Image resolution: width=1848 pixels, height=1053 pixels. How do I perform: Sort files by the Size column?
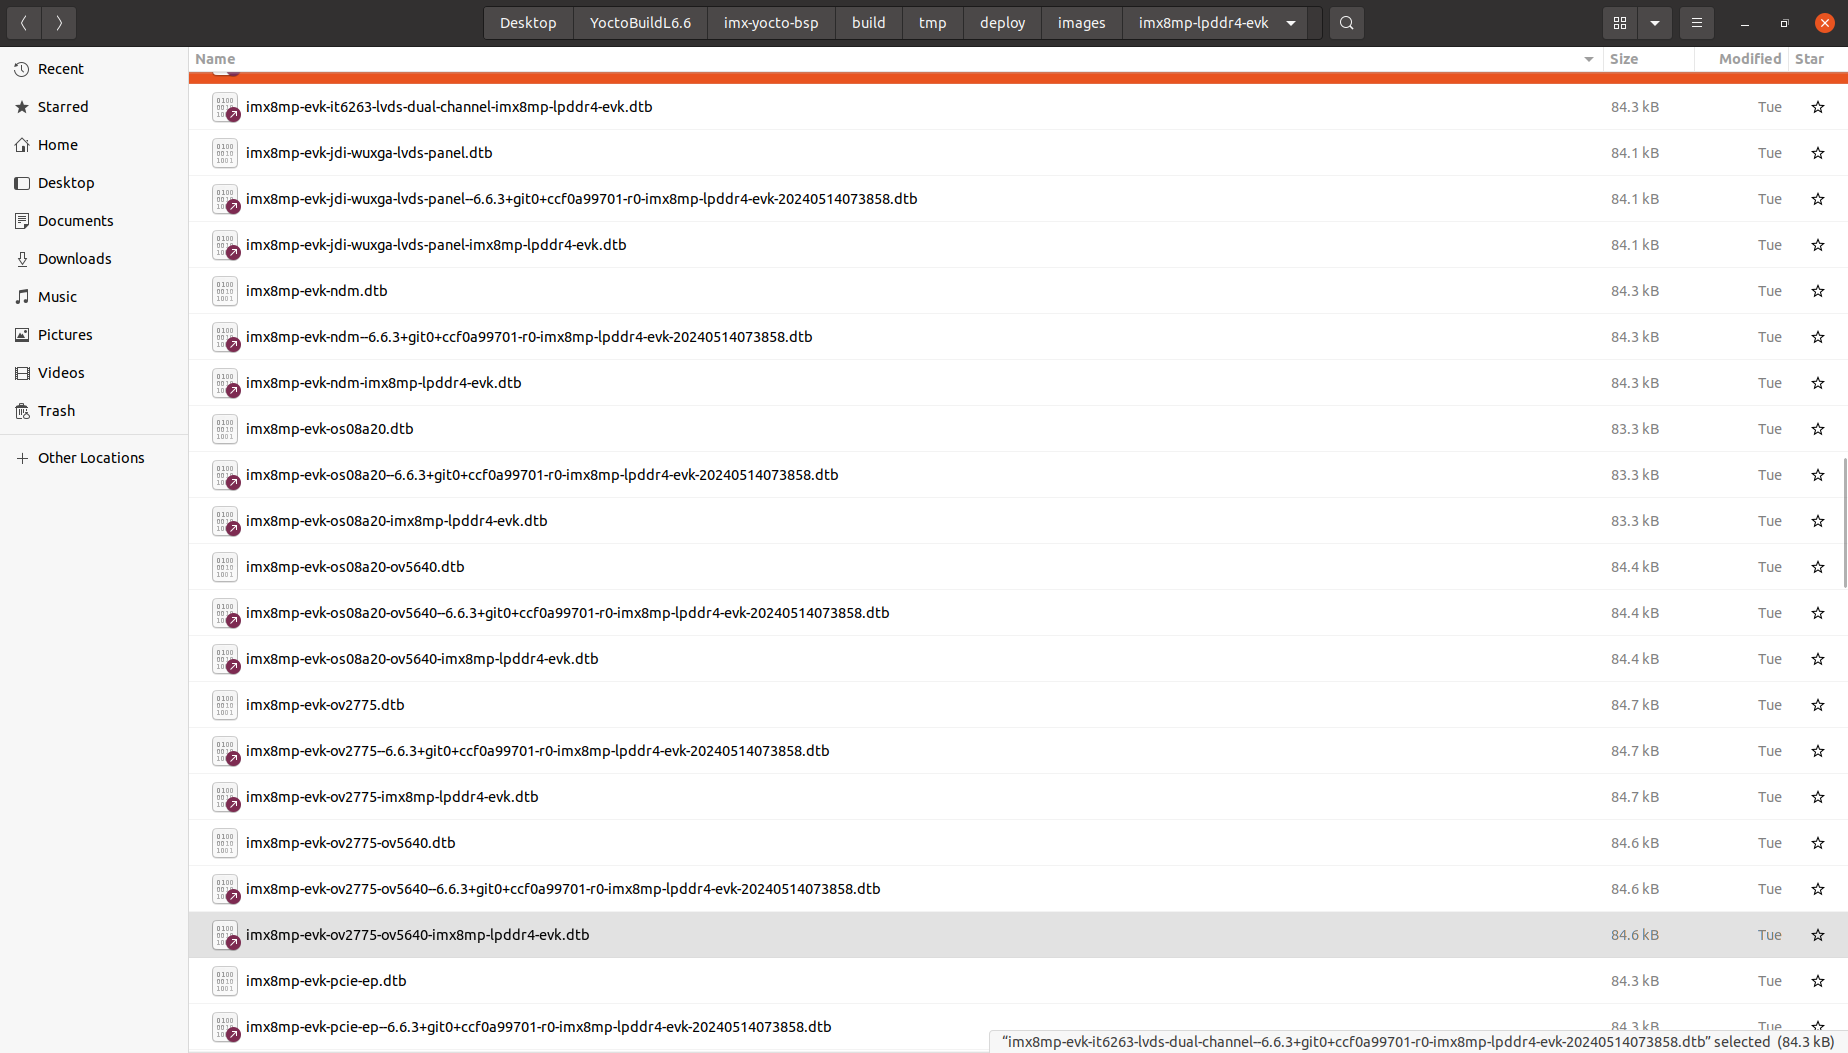pos(1623,59)
